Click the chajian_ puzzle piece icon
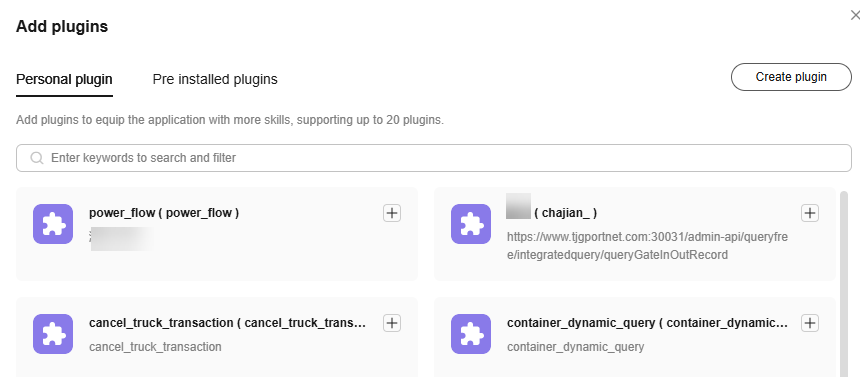This screenshot has width=860, height=377. [x=471, y=224]
